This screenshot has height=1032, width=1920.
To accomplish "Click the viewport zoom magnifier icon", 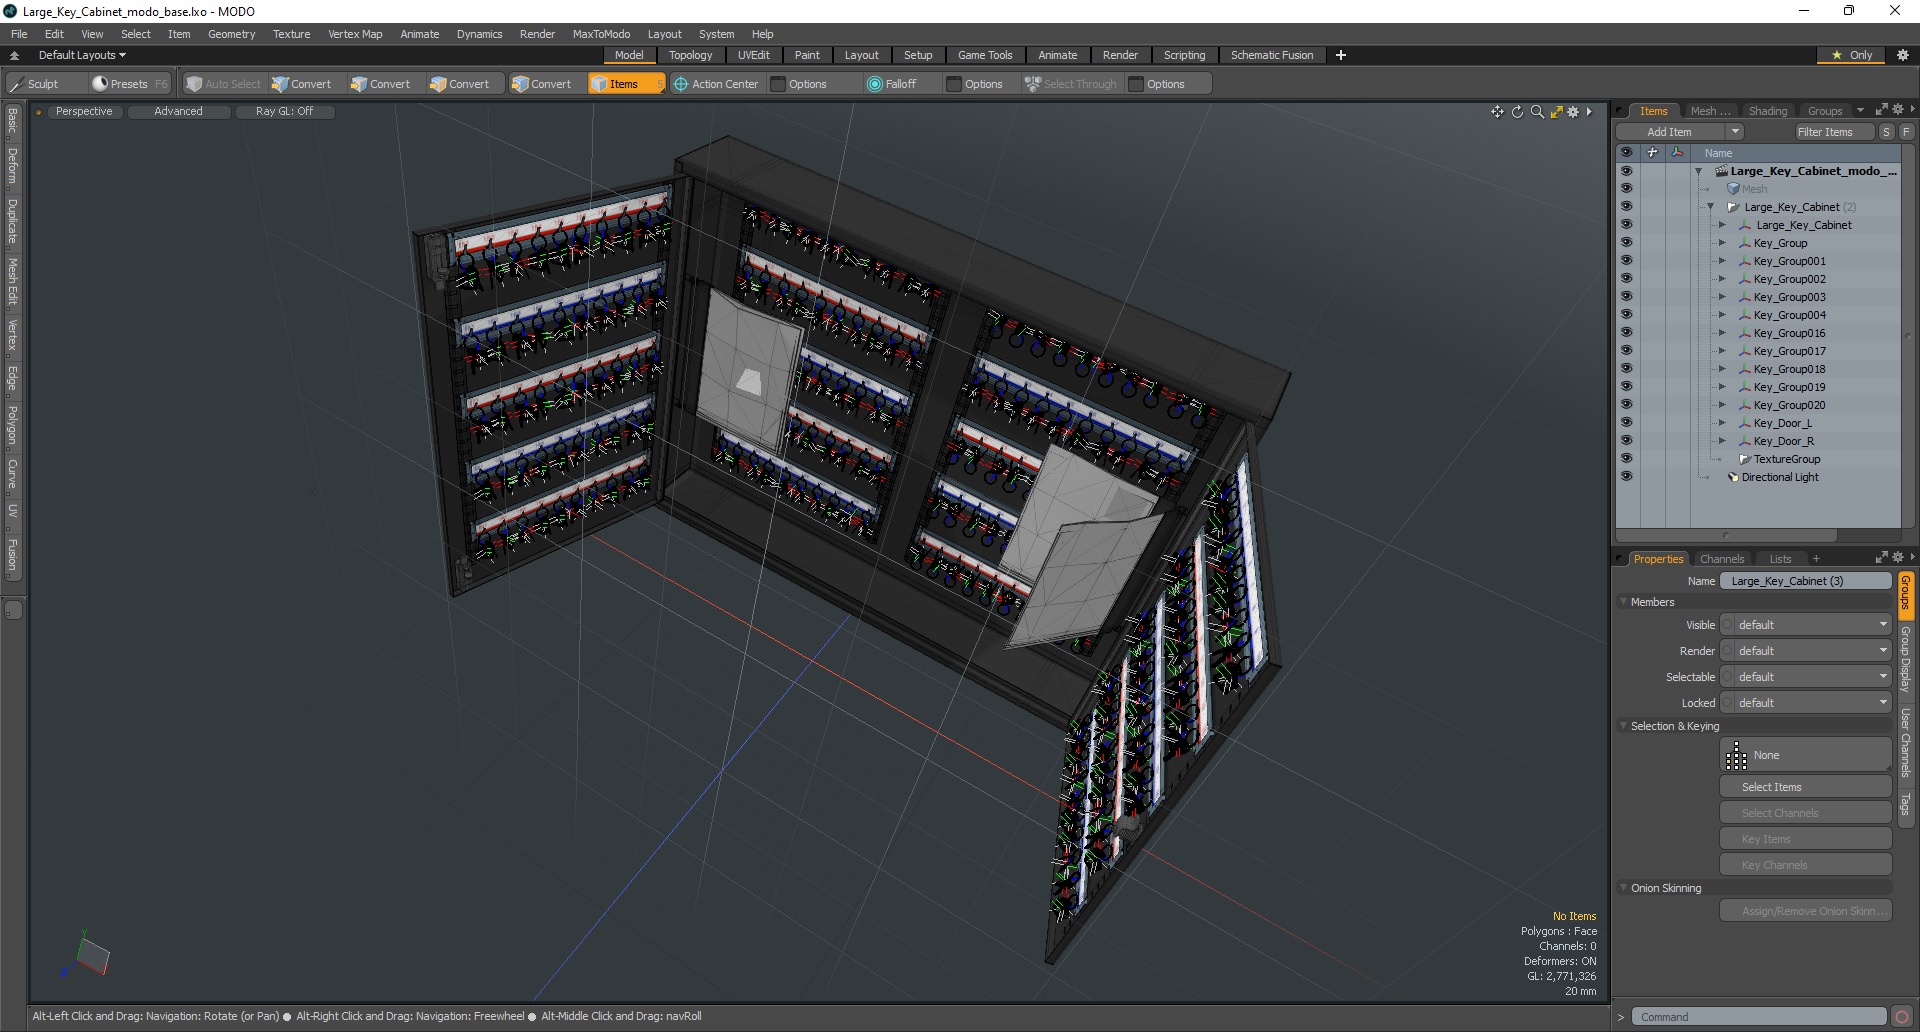I will pos(1537,112).
